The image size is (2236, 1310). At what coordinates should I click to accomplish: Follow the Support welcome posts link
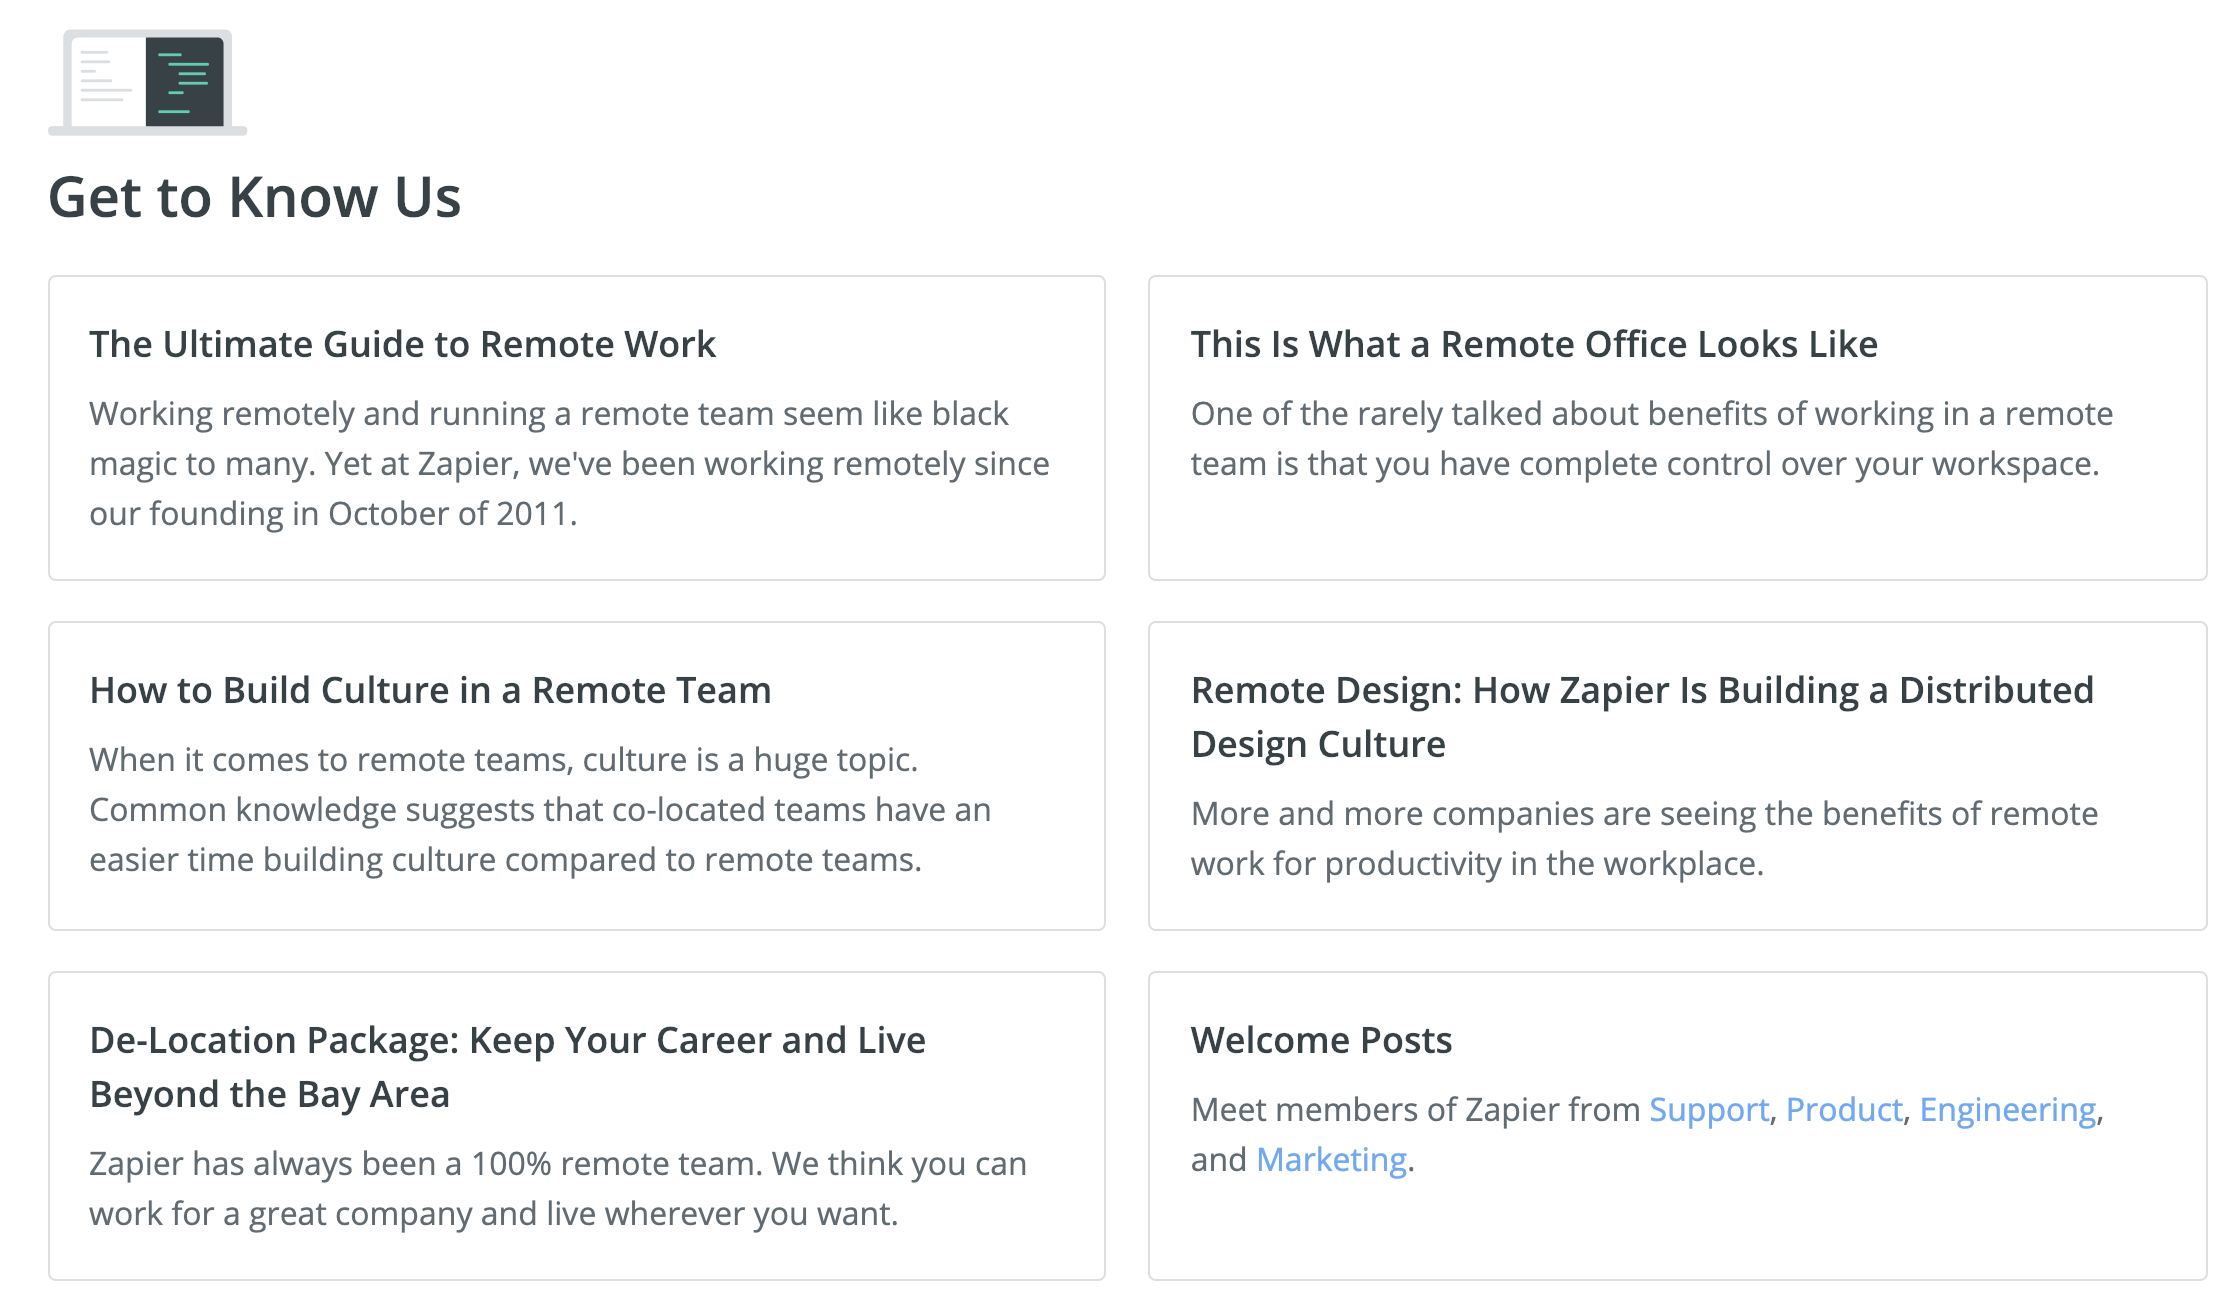click(1709, 1110)
